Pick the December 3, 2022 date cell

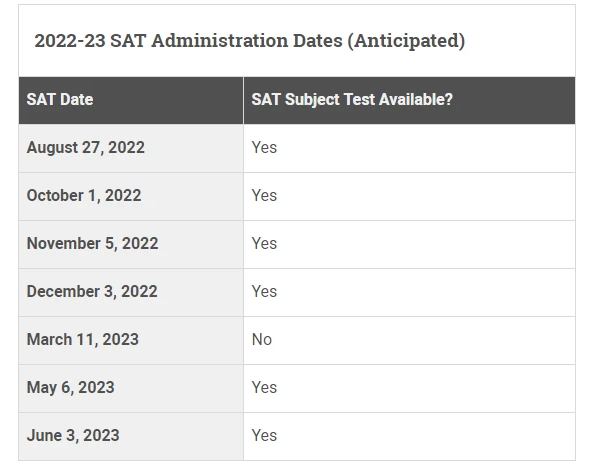pos(92,292)
